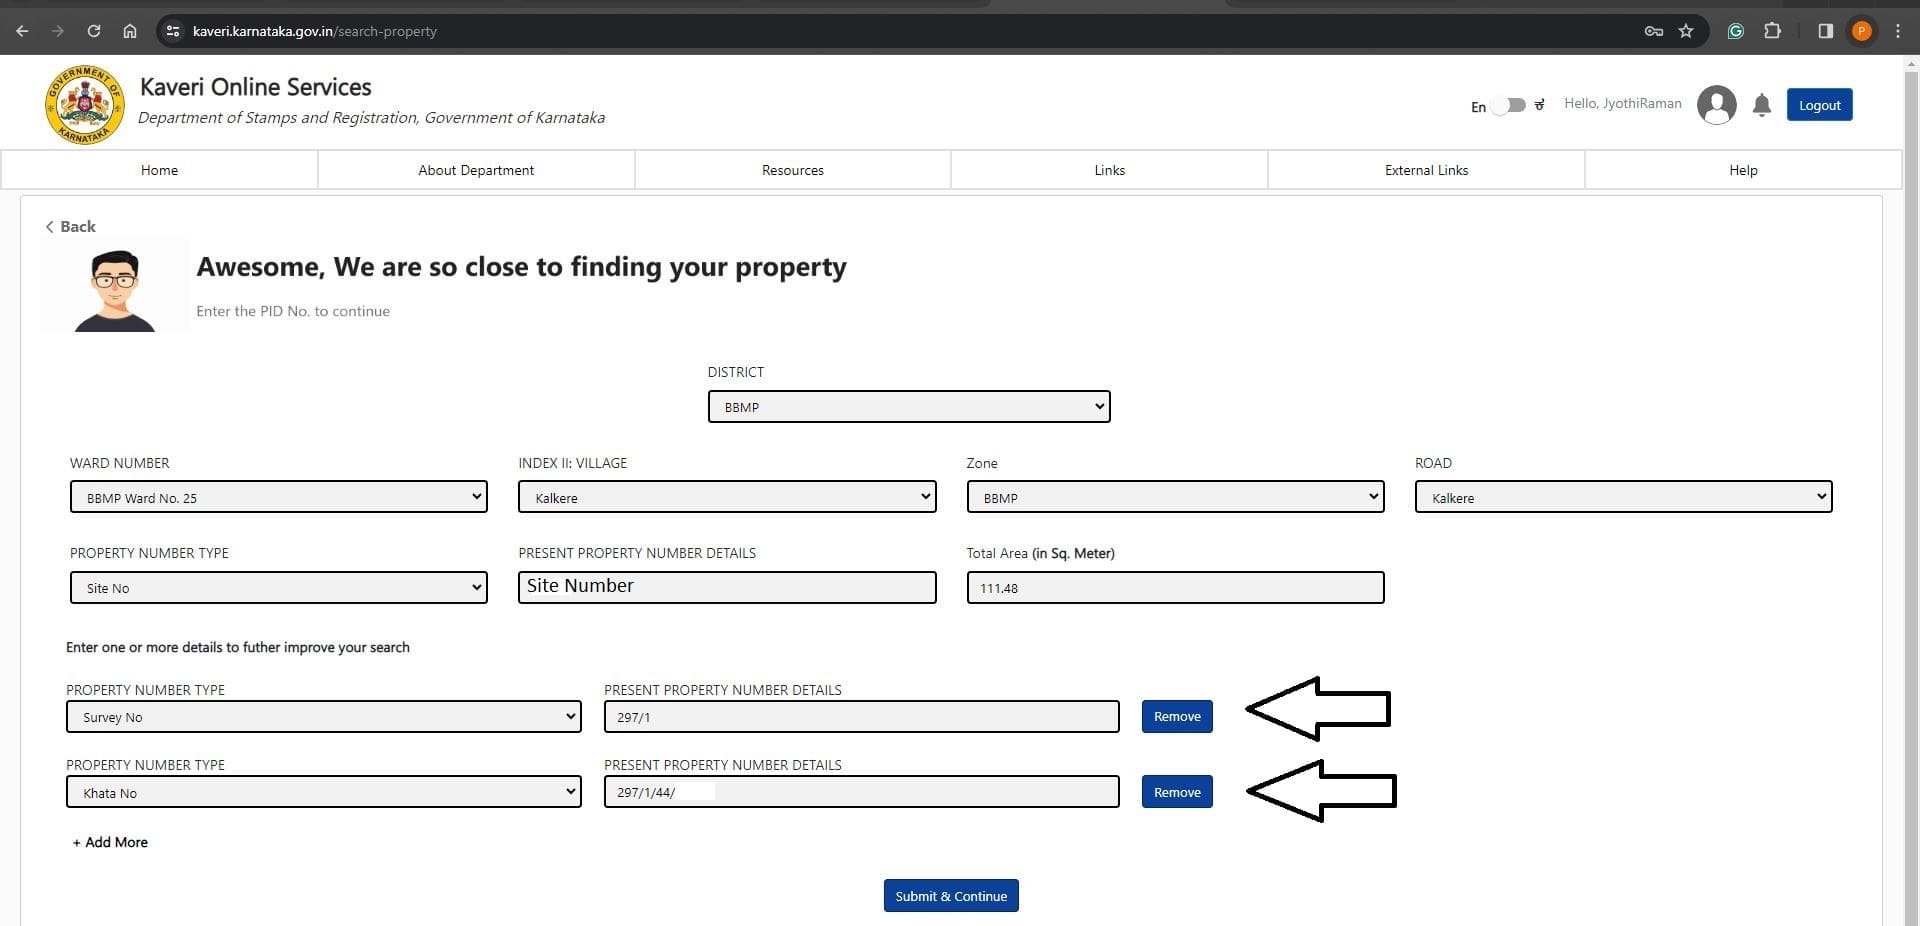Click the + Add More link
The width and height of the screenshot is (1920, 926).
[110, 842]
